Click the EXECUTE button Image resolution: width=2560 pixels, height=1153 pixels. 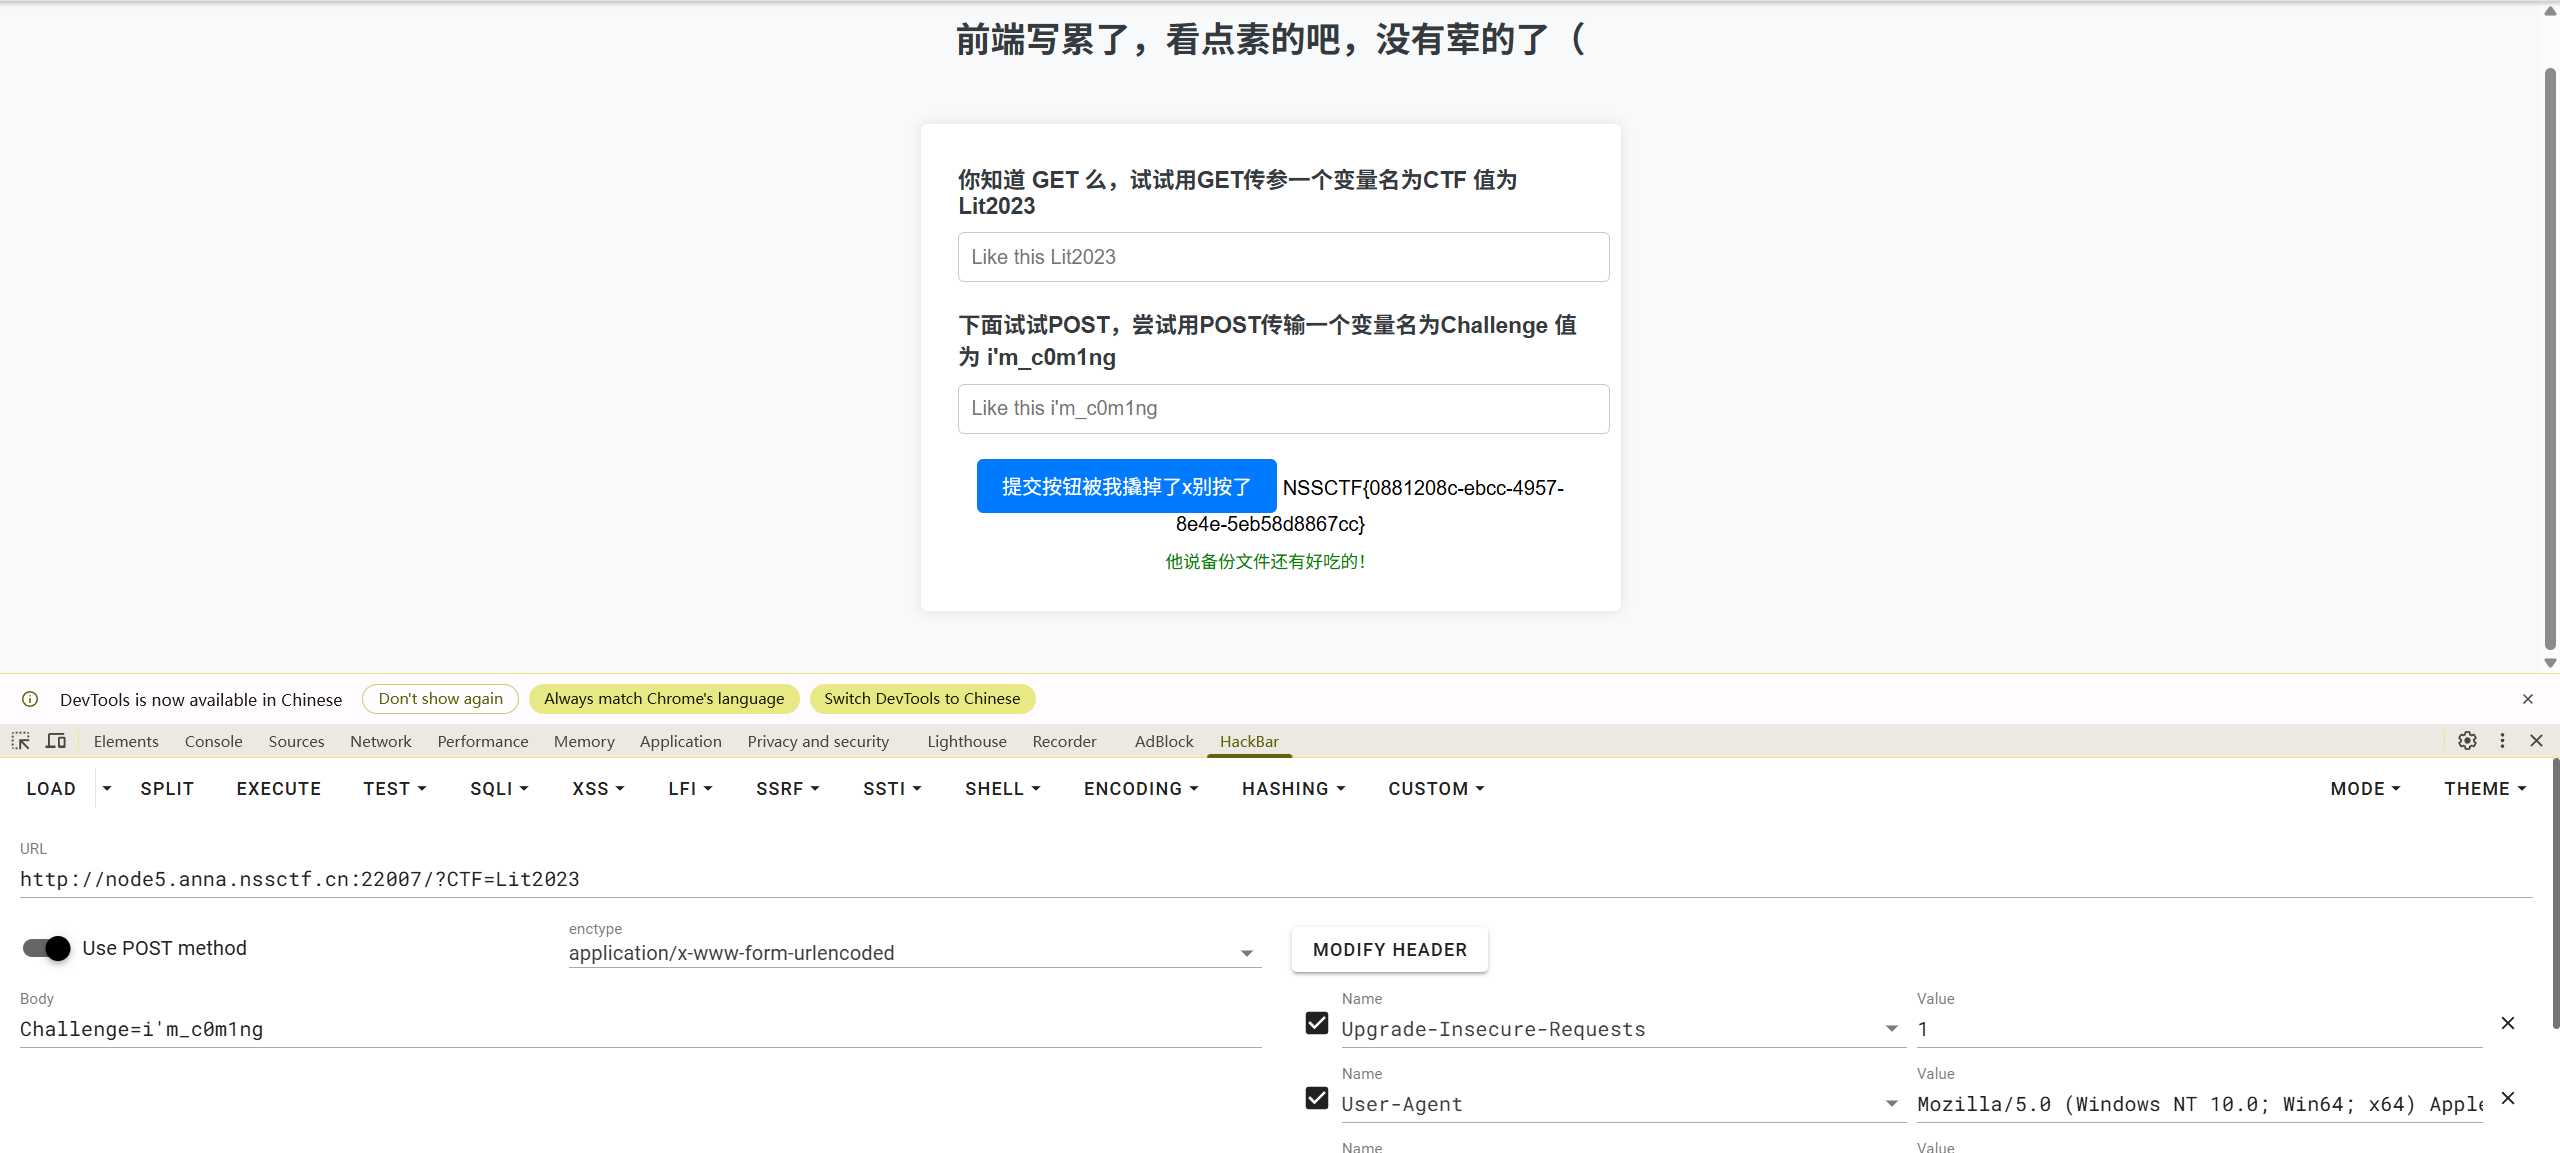coord(278,789)
